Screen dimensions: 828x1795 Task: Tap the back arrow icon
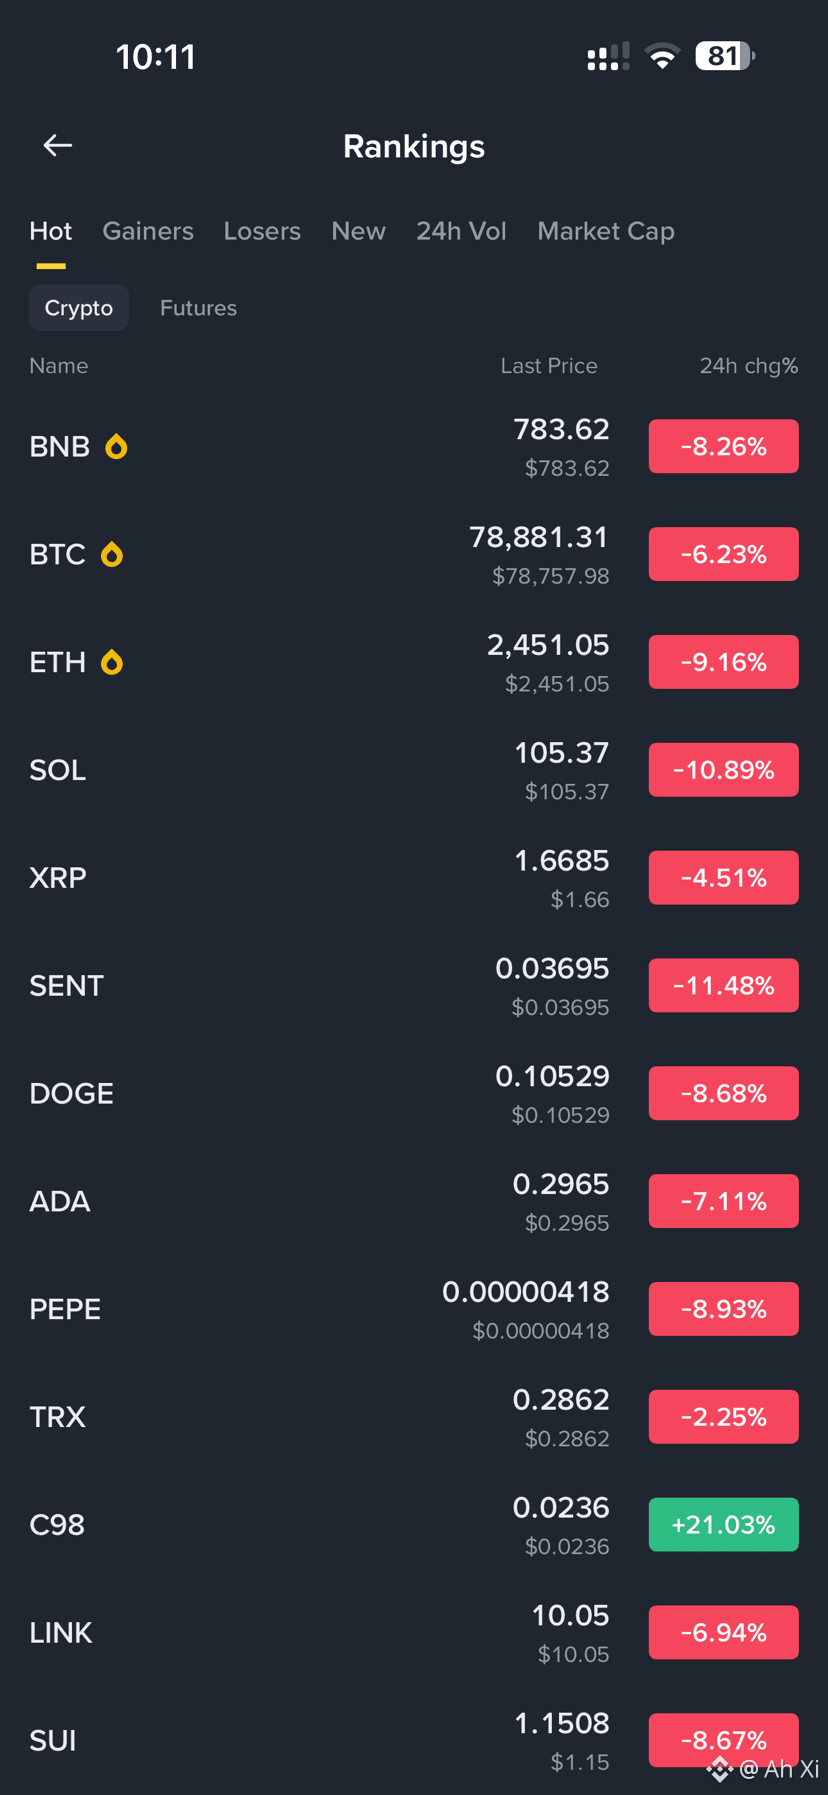tap(57, 146)
